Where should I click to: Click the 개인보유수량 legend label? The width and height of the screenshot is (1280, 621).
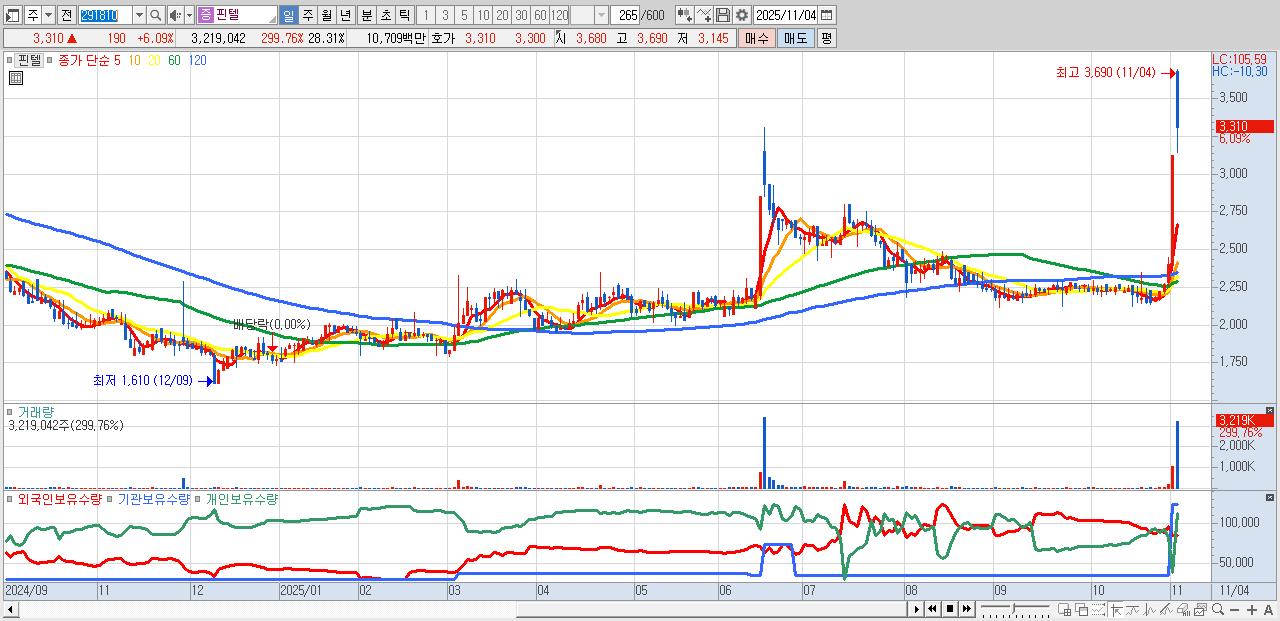coord(241,498)
